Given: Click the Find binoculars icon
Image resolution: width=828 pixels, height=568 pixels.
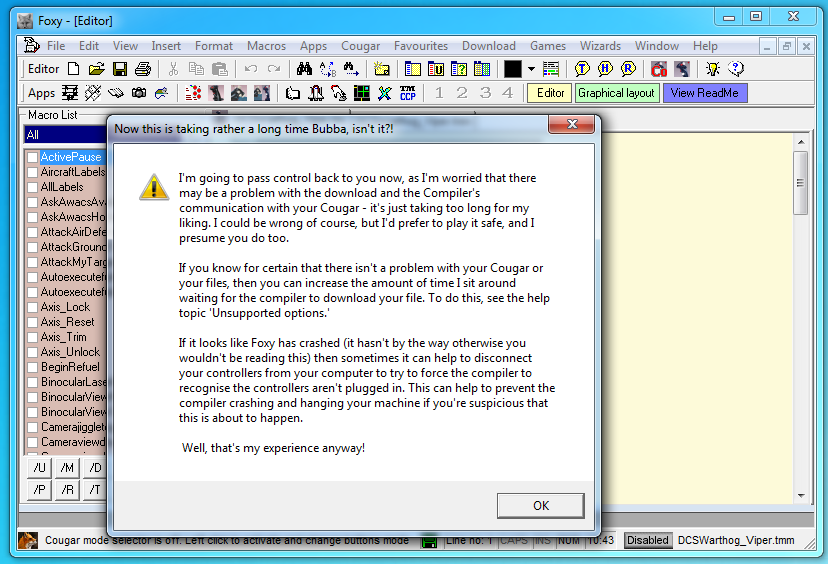Looking at the screenshot, I should tap(304, 69).
